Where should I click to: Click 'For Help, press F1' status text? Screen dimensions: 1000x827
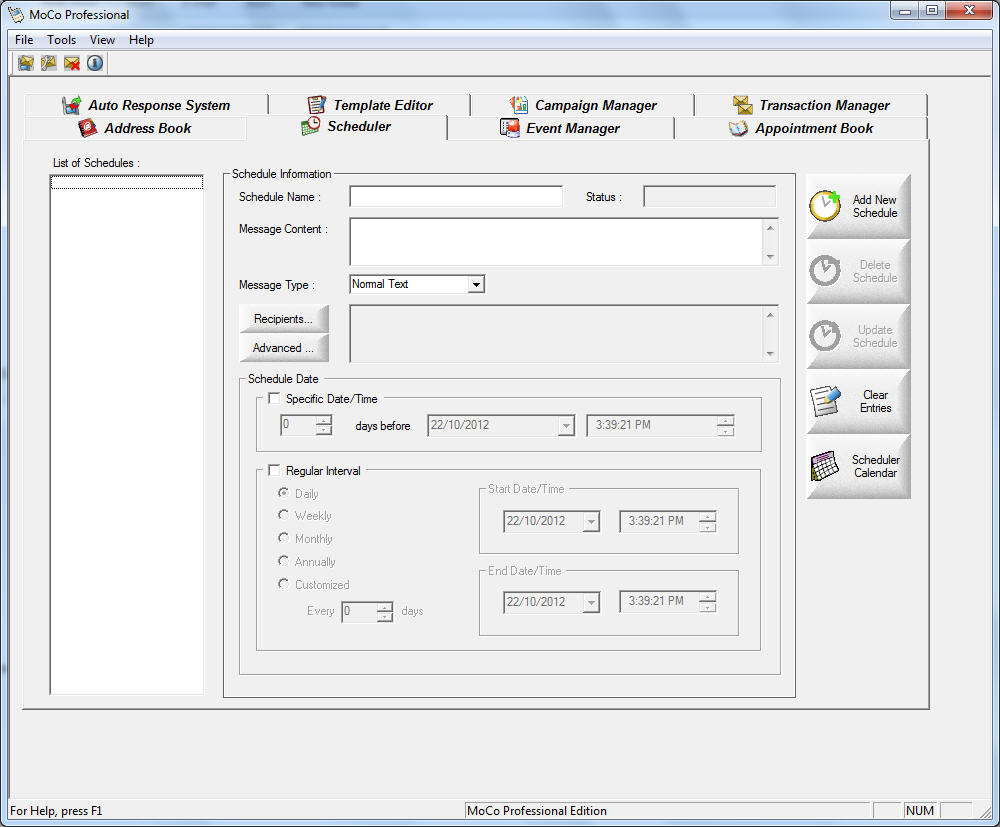tap(56, 811)
